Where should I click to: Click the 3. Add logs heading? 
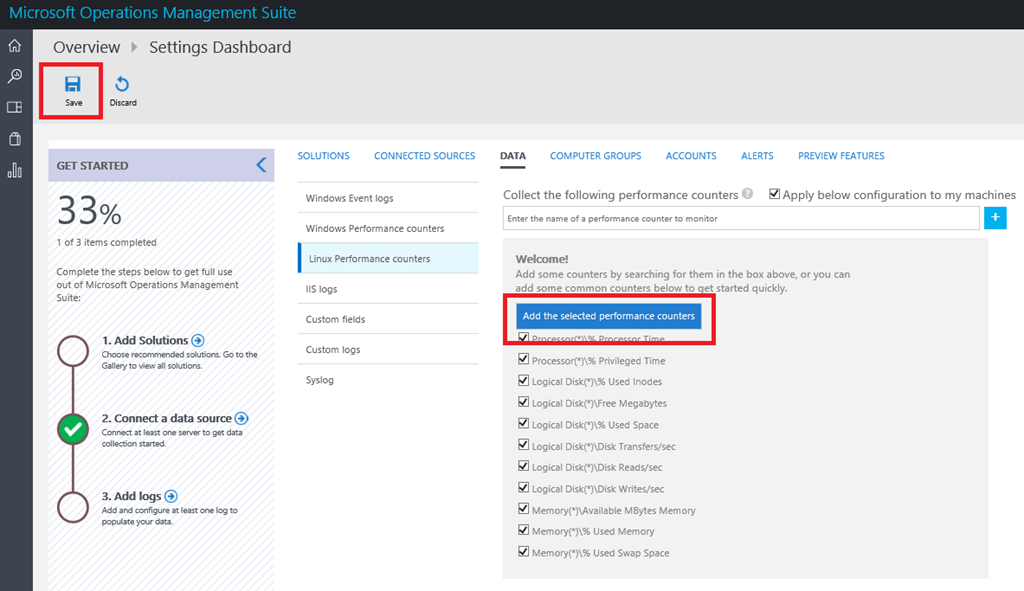[x=131, y=496]
